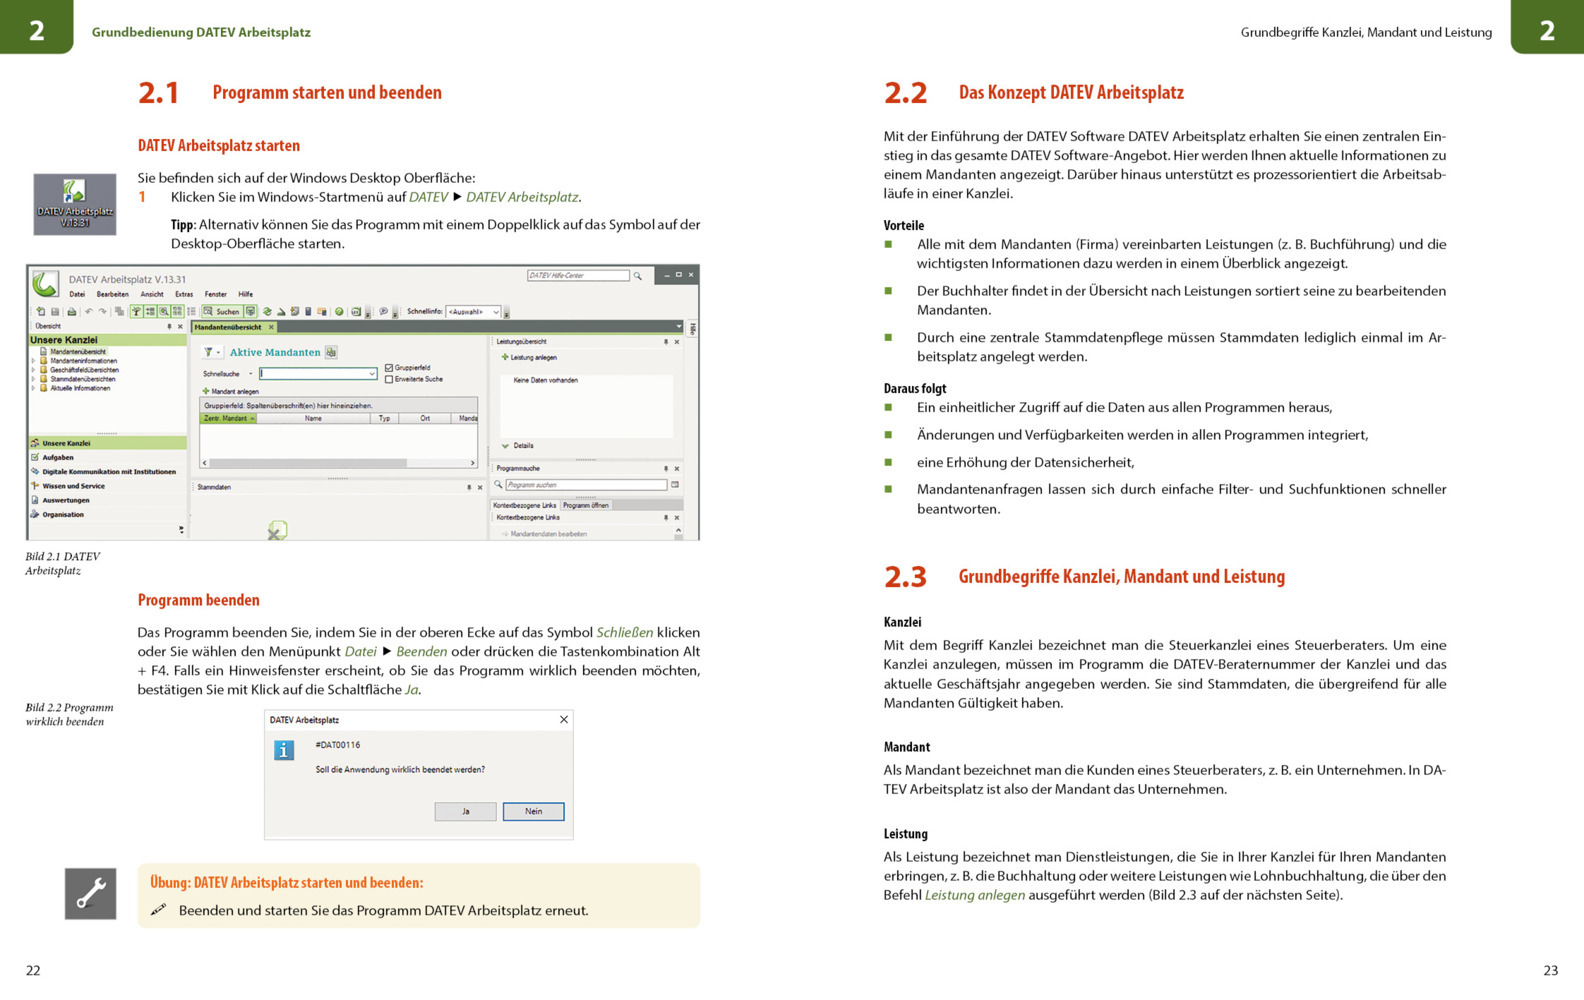
Task: Click into the DATEV Hilfe-Center search field
Action: click(578, 275)
